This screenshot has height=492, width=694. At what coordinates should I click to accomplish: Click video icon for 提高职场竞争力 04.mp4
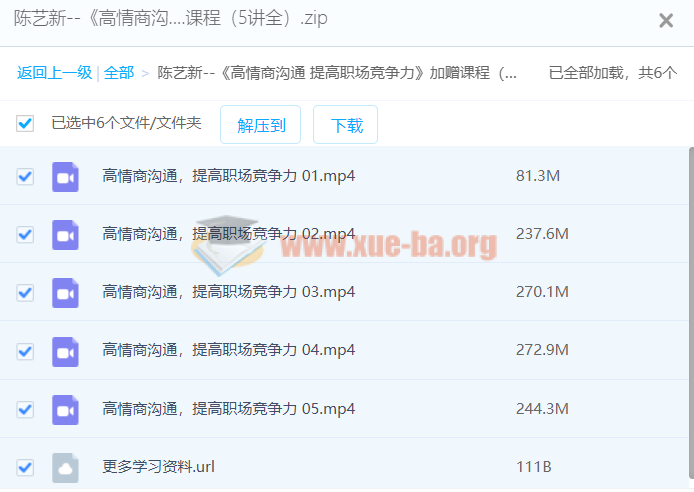[65, 351]
